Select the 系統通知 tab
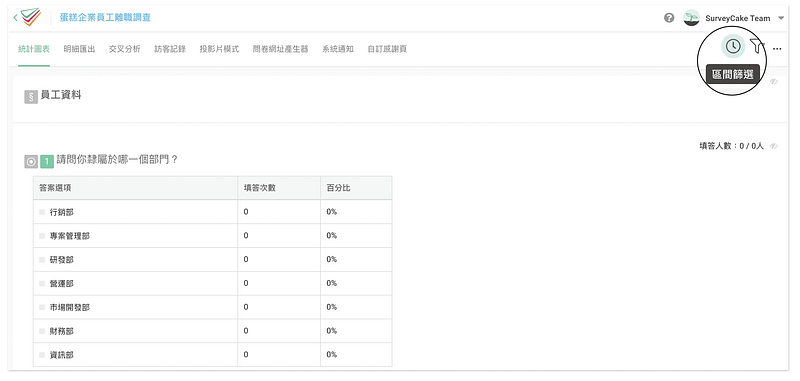This screenshot has height=381, width=800. point(338,49)
